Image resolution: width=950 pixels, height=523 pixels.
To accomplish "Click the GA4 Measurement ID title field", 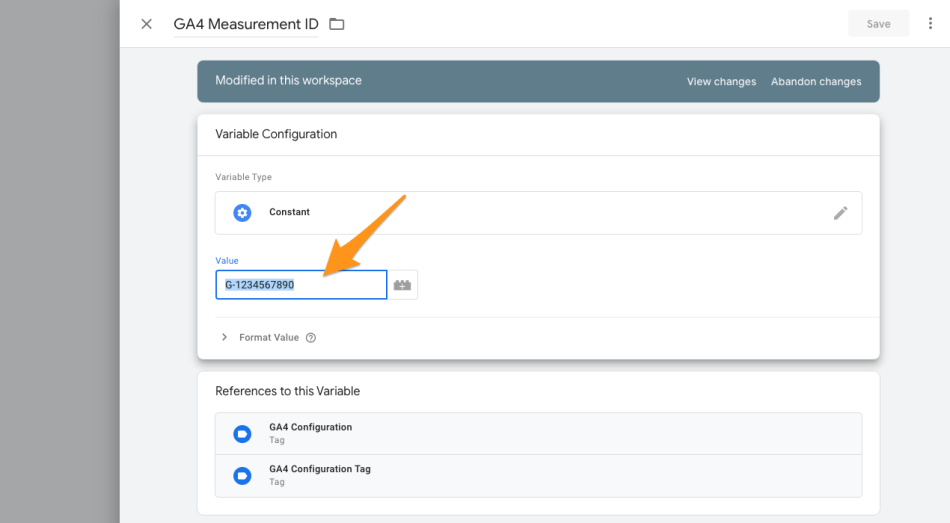I will [x=245, y=24].
